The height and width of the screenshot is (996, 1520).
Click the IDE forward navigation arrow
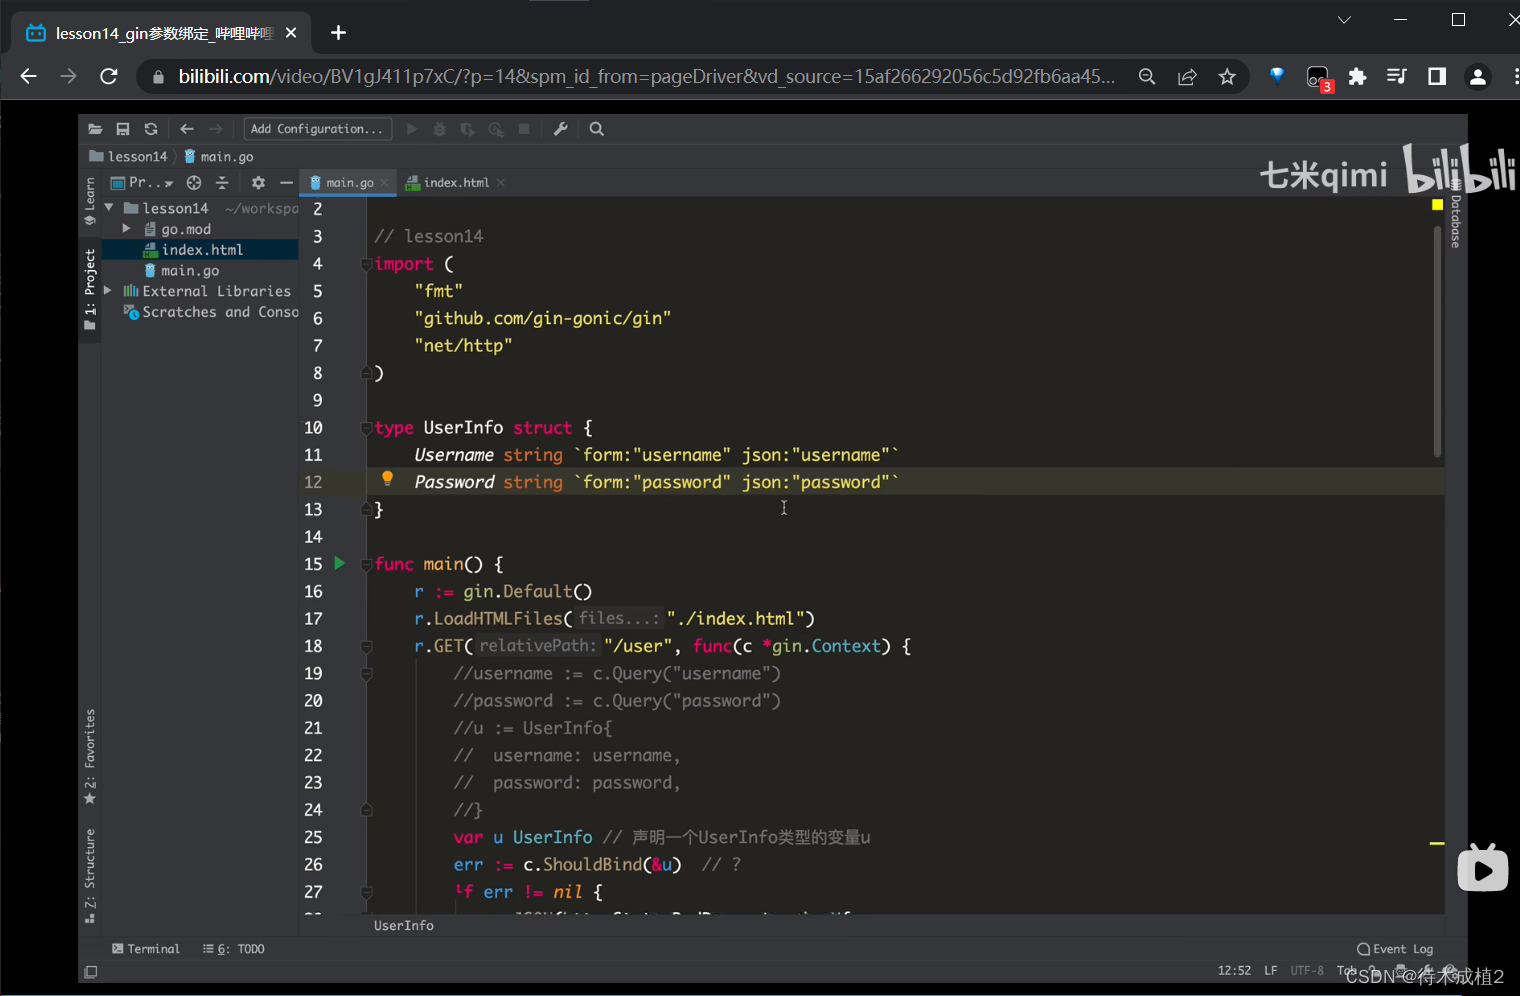pos(215,129)
